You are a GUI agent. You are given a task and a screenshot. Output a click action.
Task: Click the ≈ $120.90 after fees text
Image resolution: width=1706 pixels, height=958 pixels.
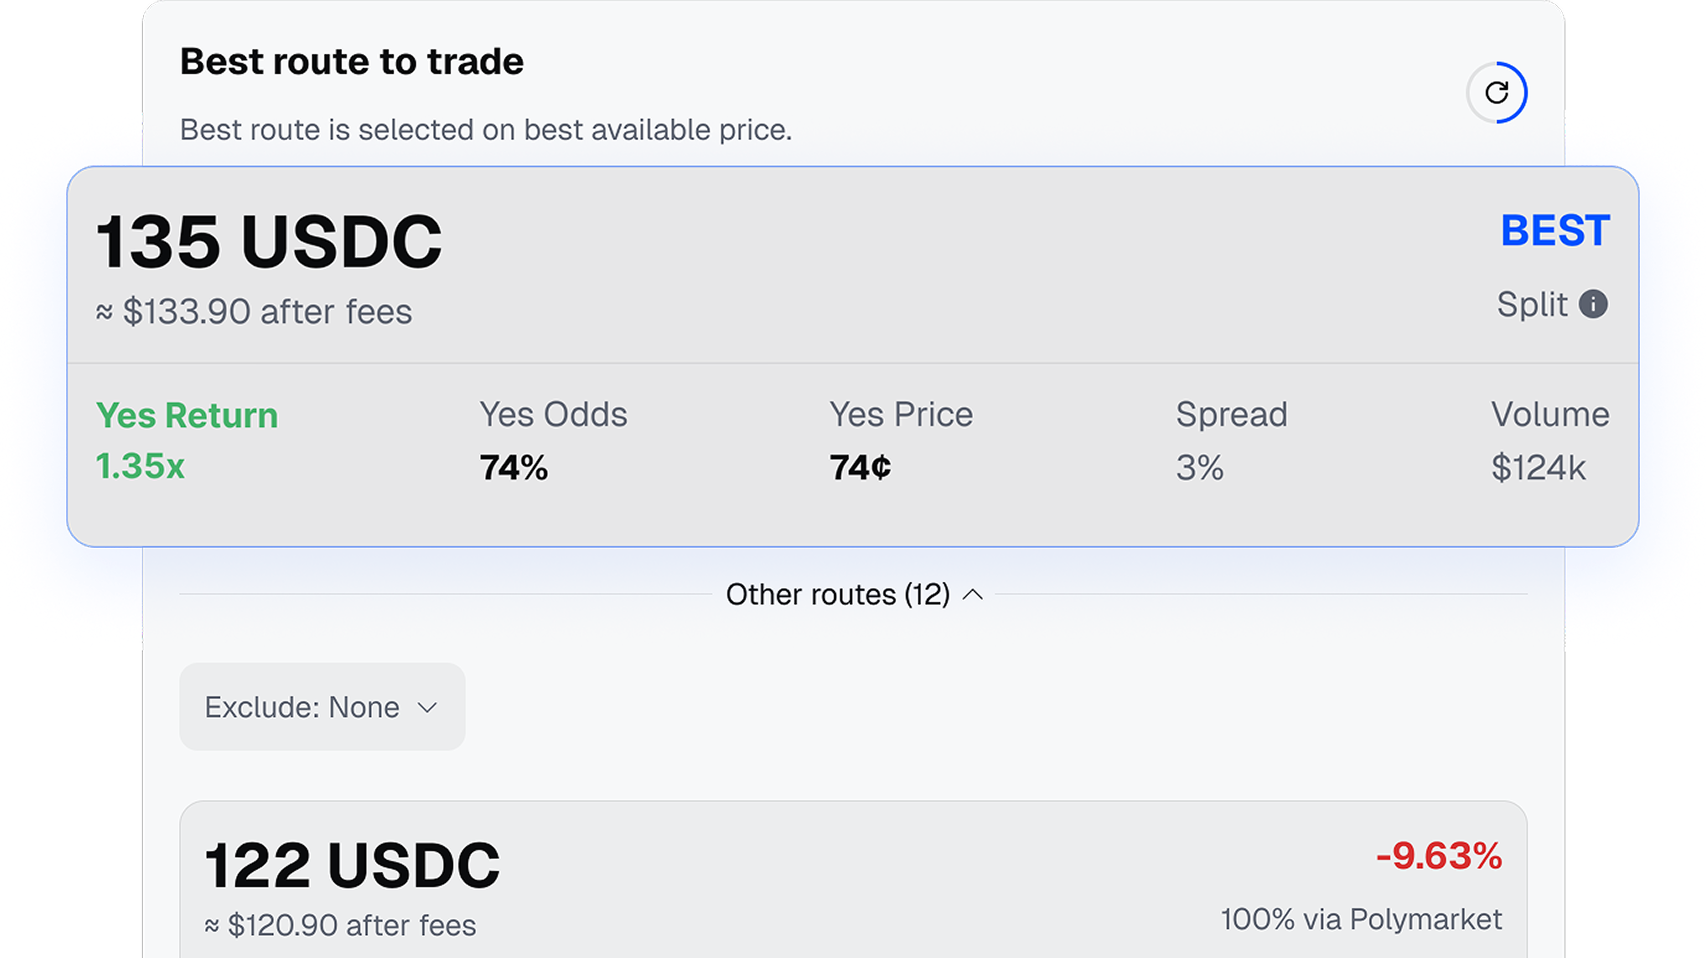[340, 925]
